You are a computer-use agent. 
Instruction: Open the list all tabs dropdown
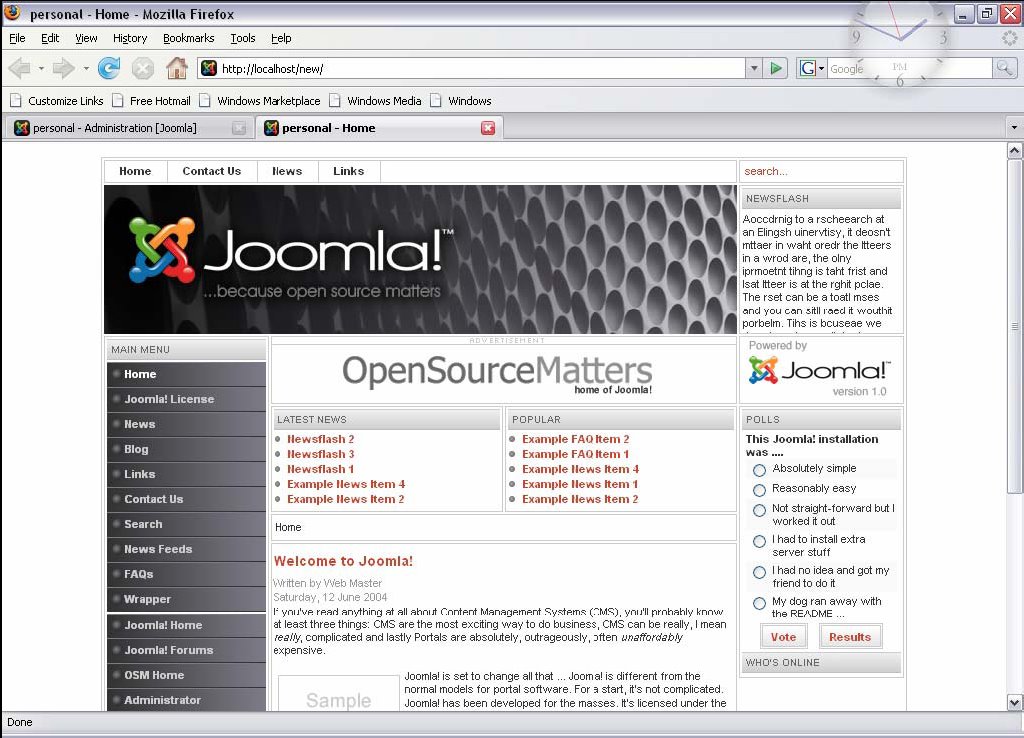[x=1014, y=128]
